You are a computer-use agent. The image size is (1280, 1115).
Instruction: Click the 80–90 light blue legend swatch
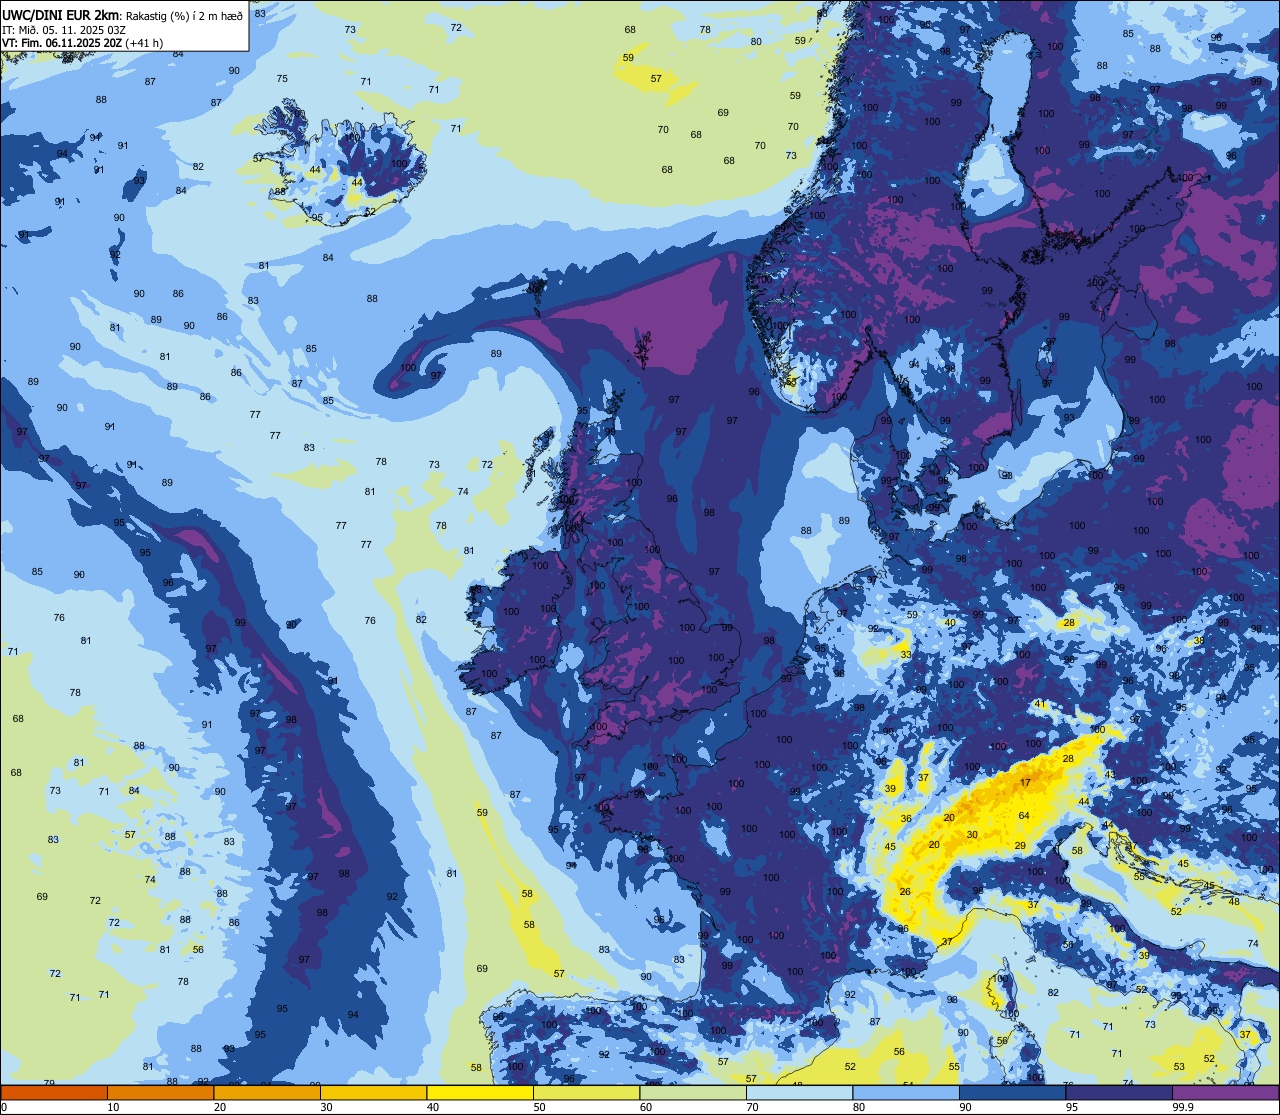point(906,1092)
